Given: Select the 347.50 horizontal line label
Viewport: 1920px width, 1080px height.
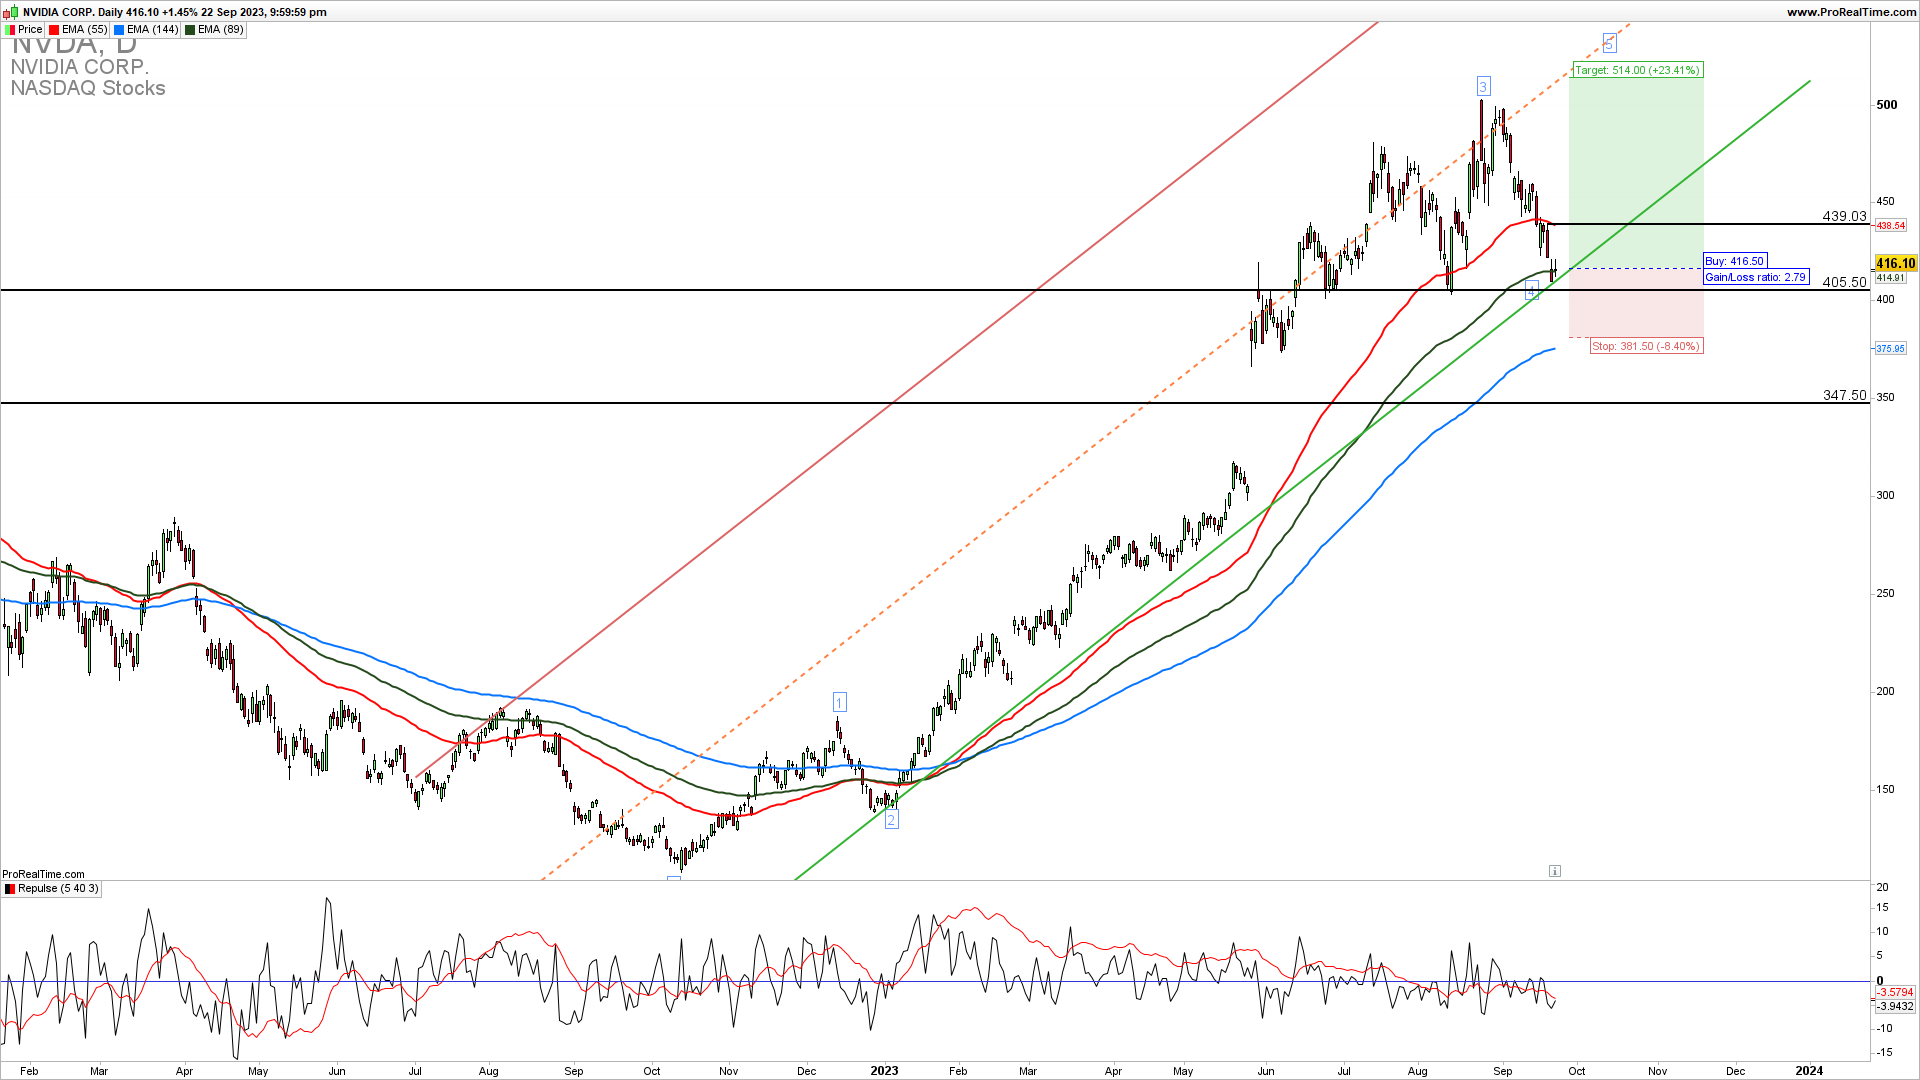Looking at the screenshot, I should point(1844,395).
